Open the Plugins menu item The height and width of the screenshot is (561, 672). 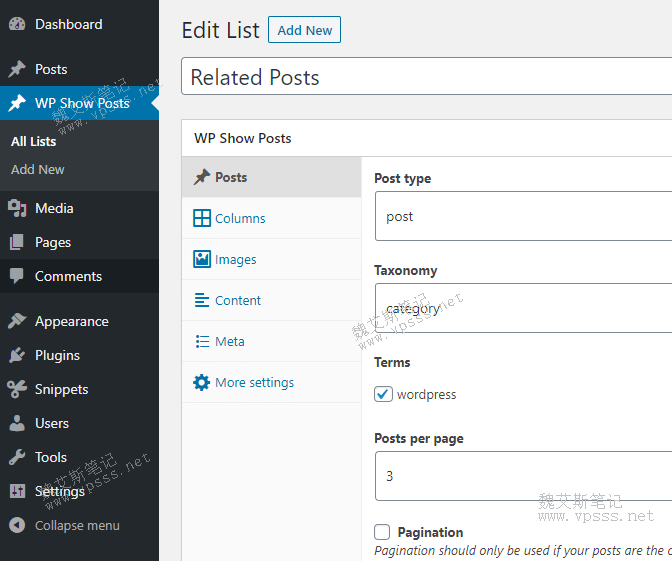click(x=79, y=355)
